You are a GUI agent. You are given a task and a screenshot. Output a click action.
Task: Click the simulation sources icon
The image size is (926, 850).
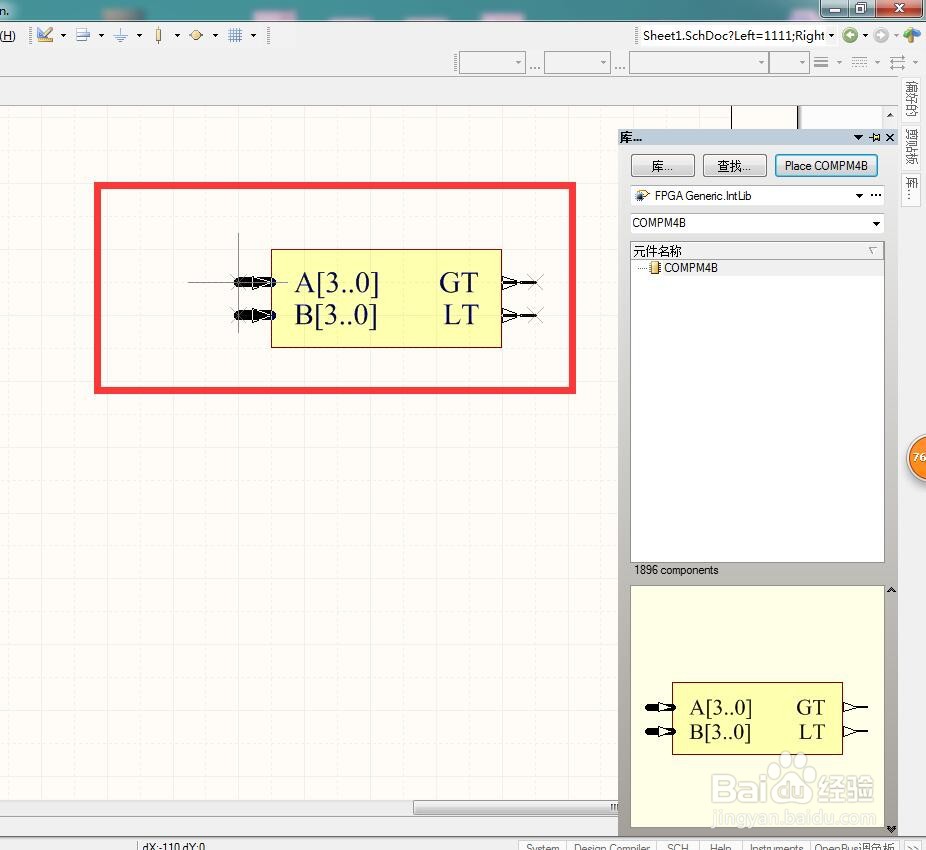tap(196, 35)
